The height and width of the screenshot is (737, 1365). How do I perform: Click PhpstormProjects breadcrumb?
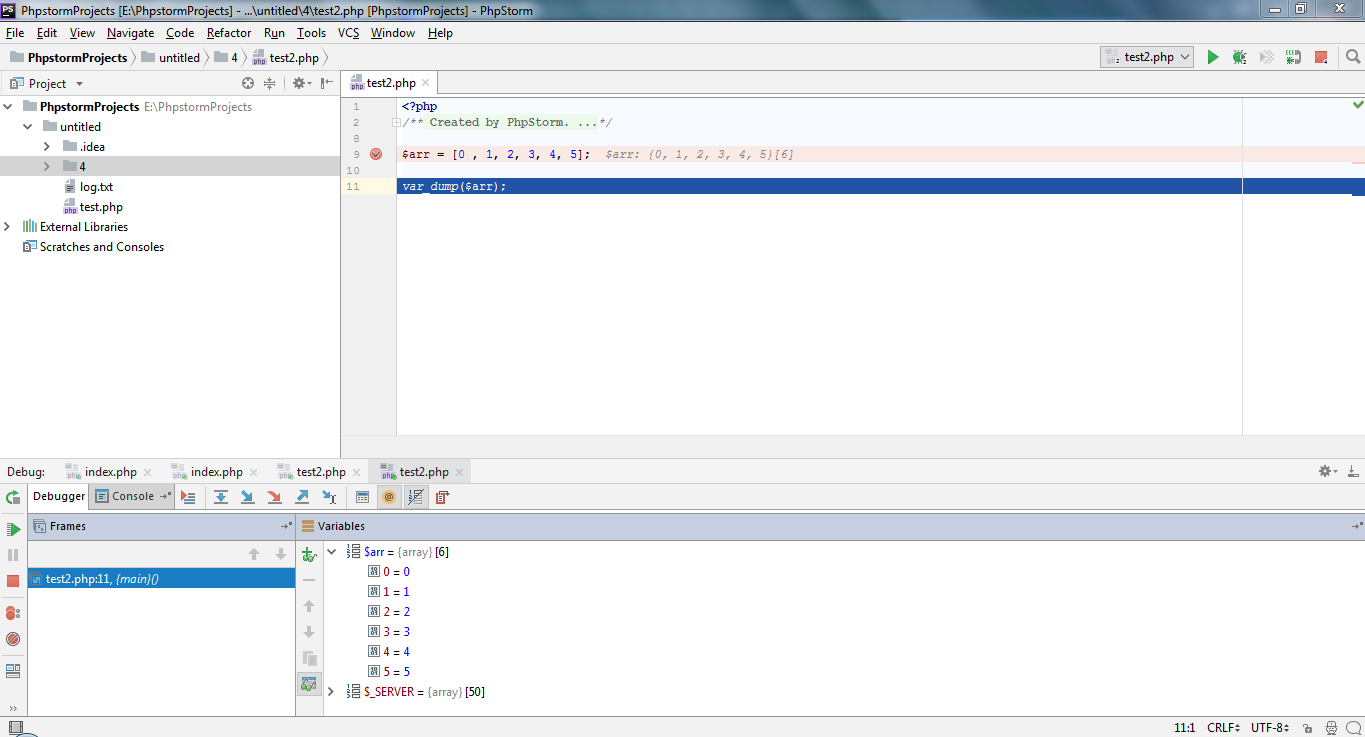[x=70, y=58]
